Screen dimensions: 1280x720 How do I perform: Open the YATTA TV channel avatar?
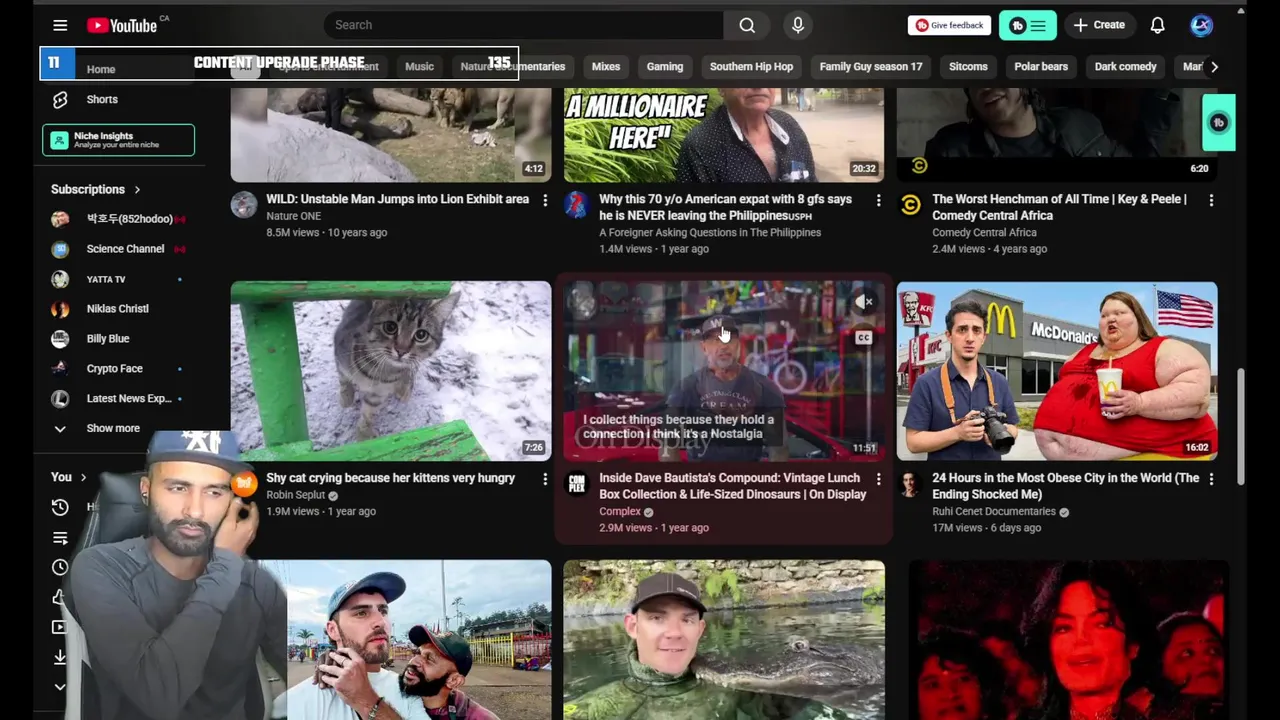[60, 279]
